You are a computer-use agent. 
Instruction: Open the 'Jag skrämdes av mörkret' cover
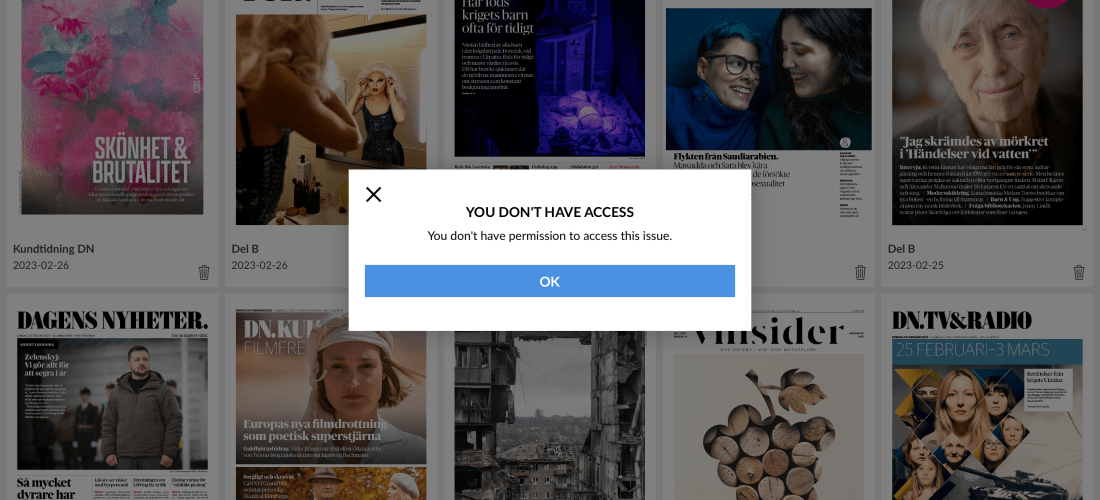987,112
